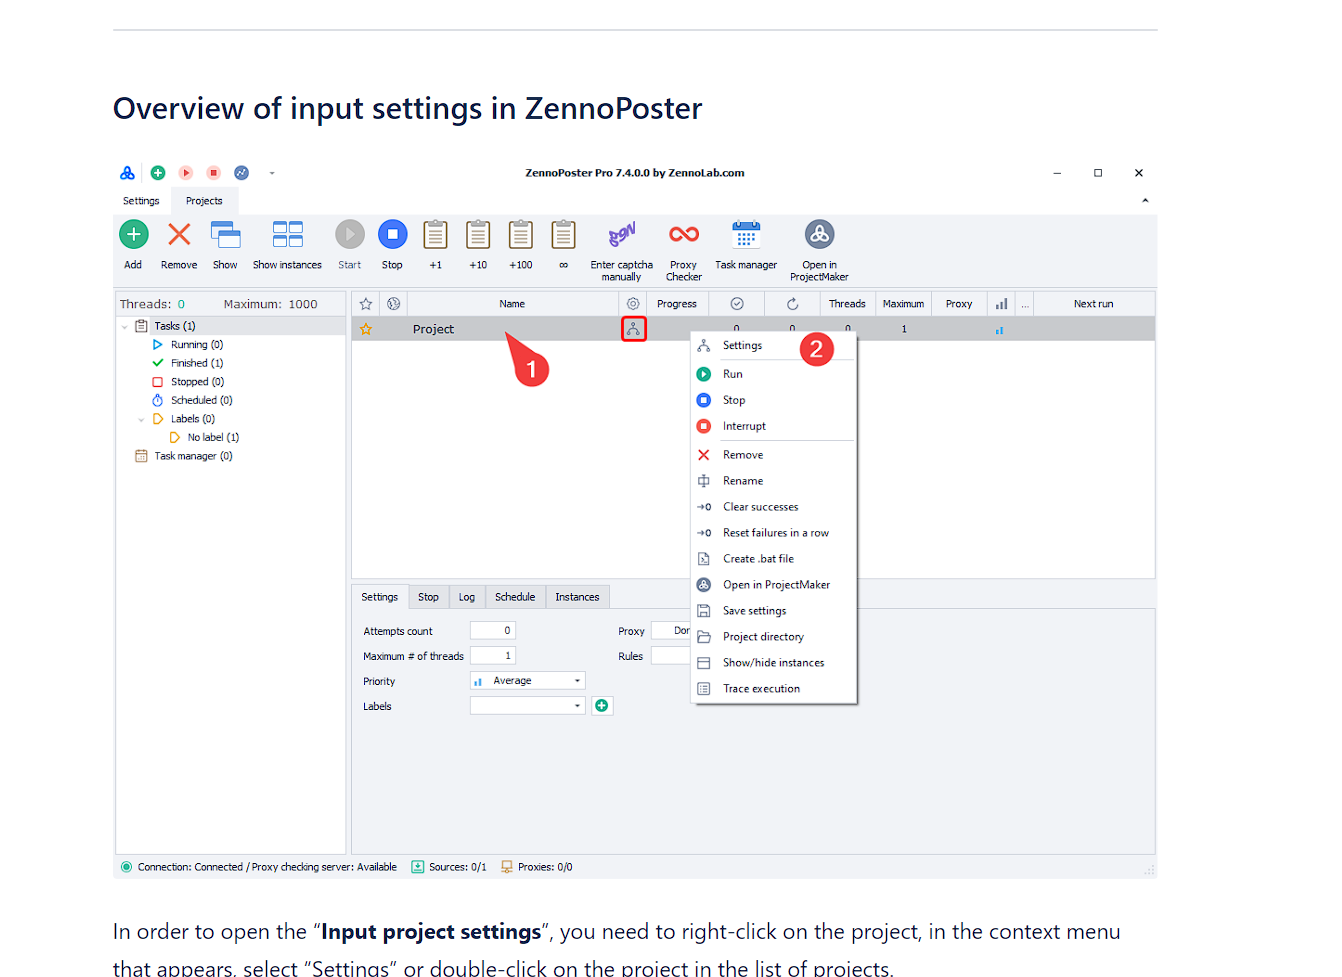Viewport: 1342px width, 977px height.
Task: Click the green plus button beside Labels
Action: click(602, 706)
